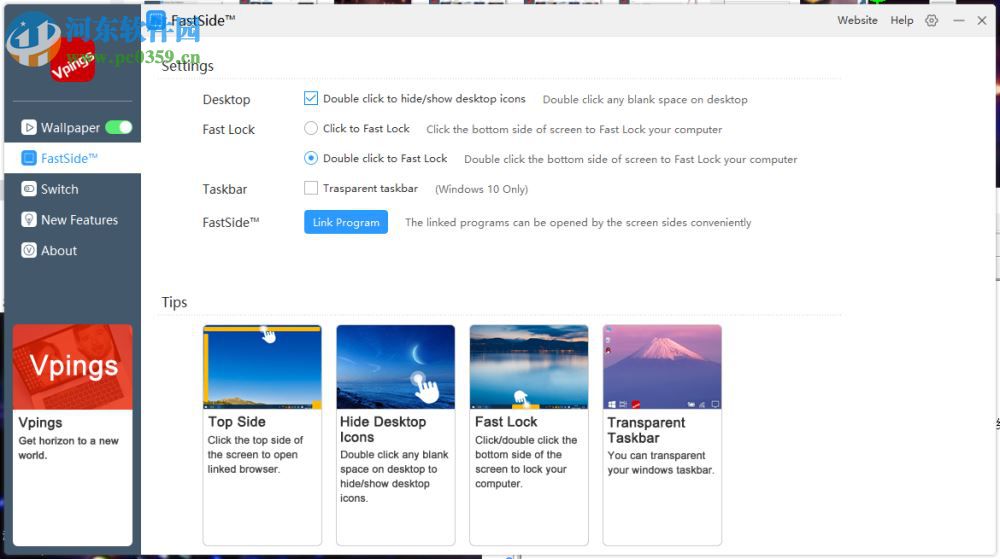Click the 'Transparent Taskbar' tip title
The image size is (1000, 559).
tap(646, 430)
